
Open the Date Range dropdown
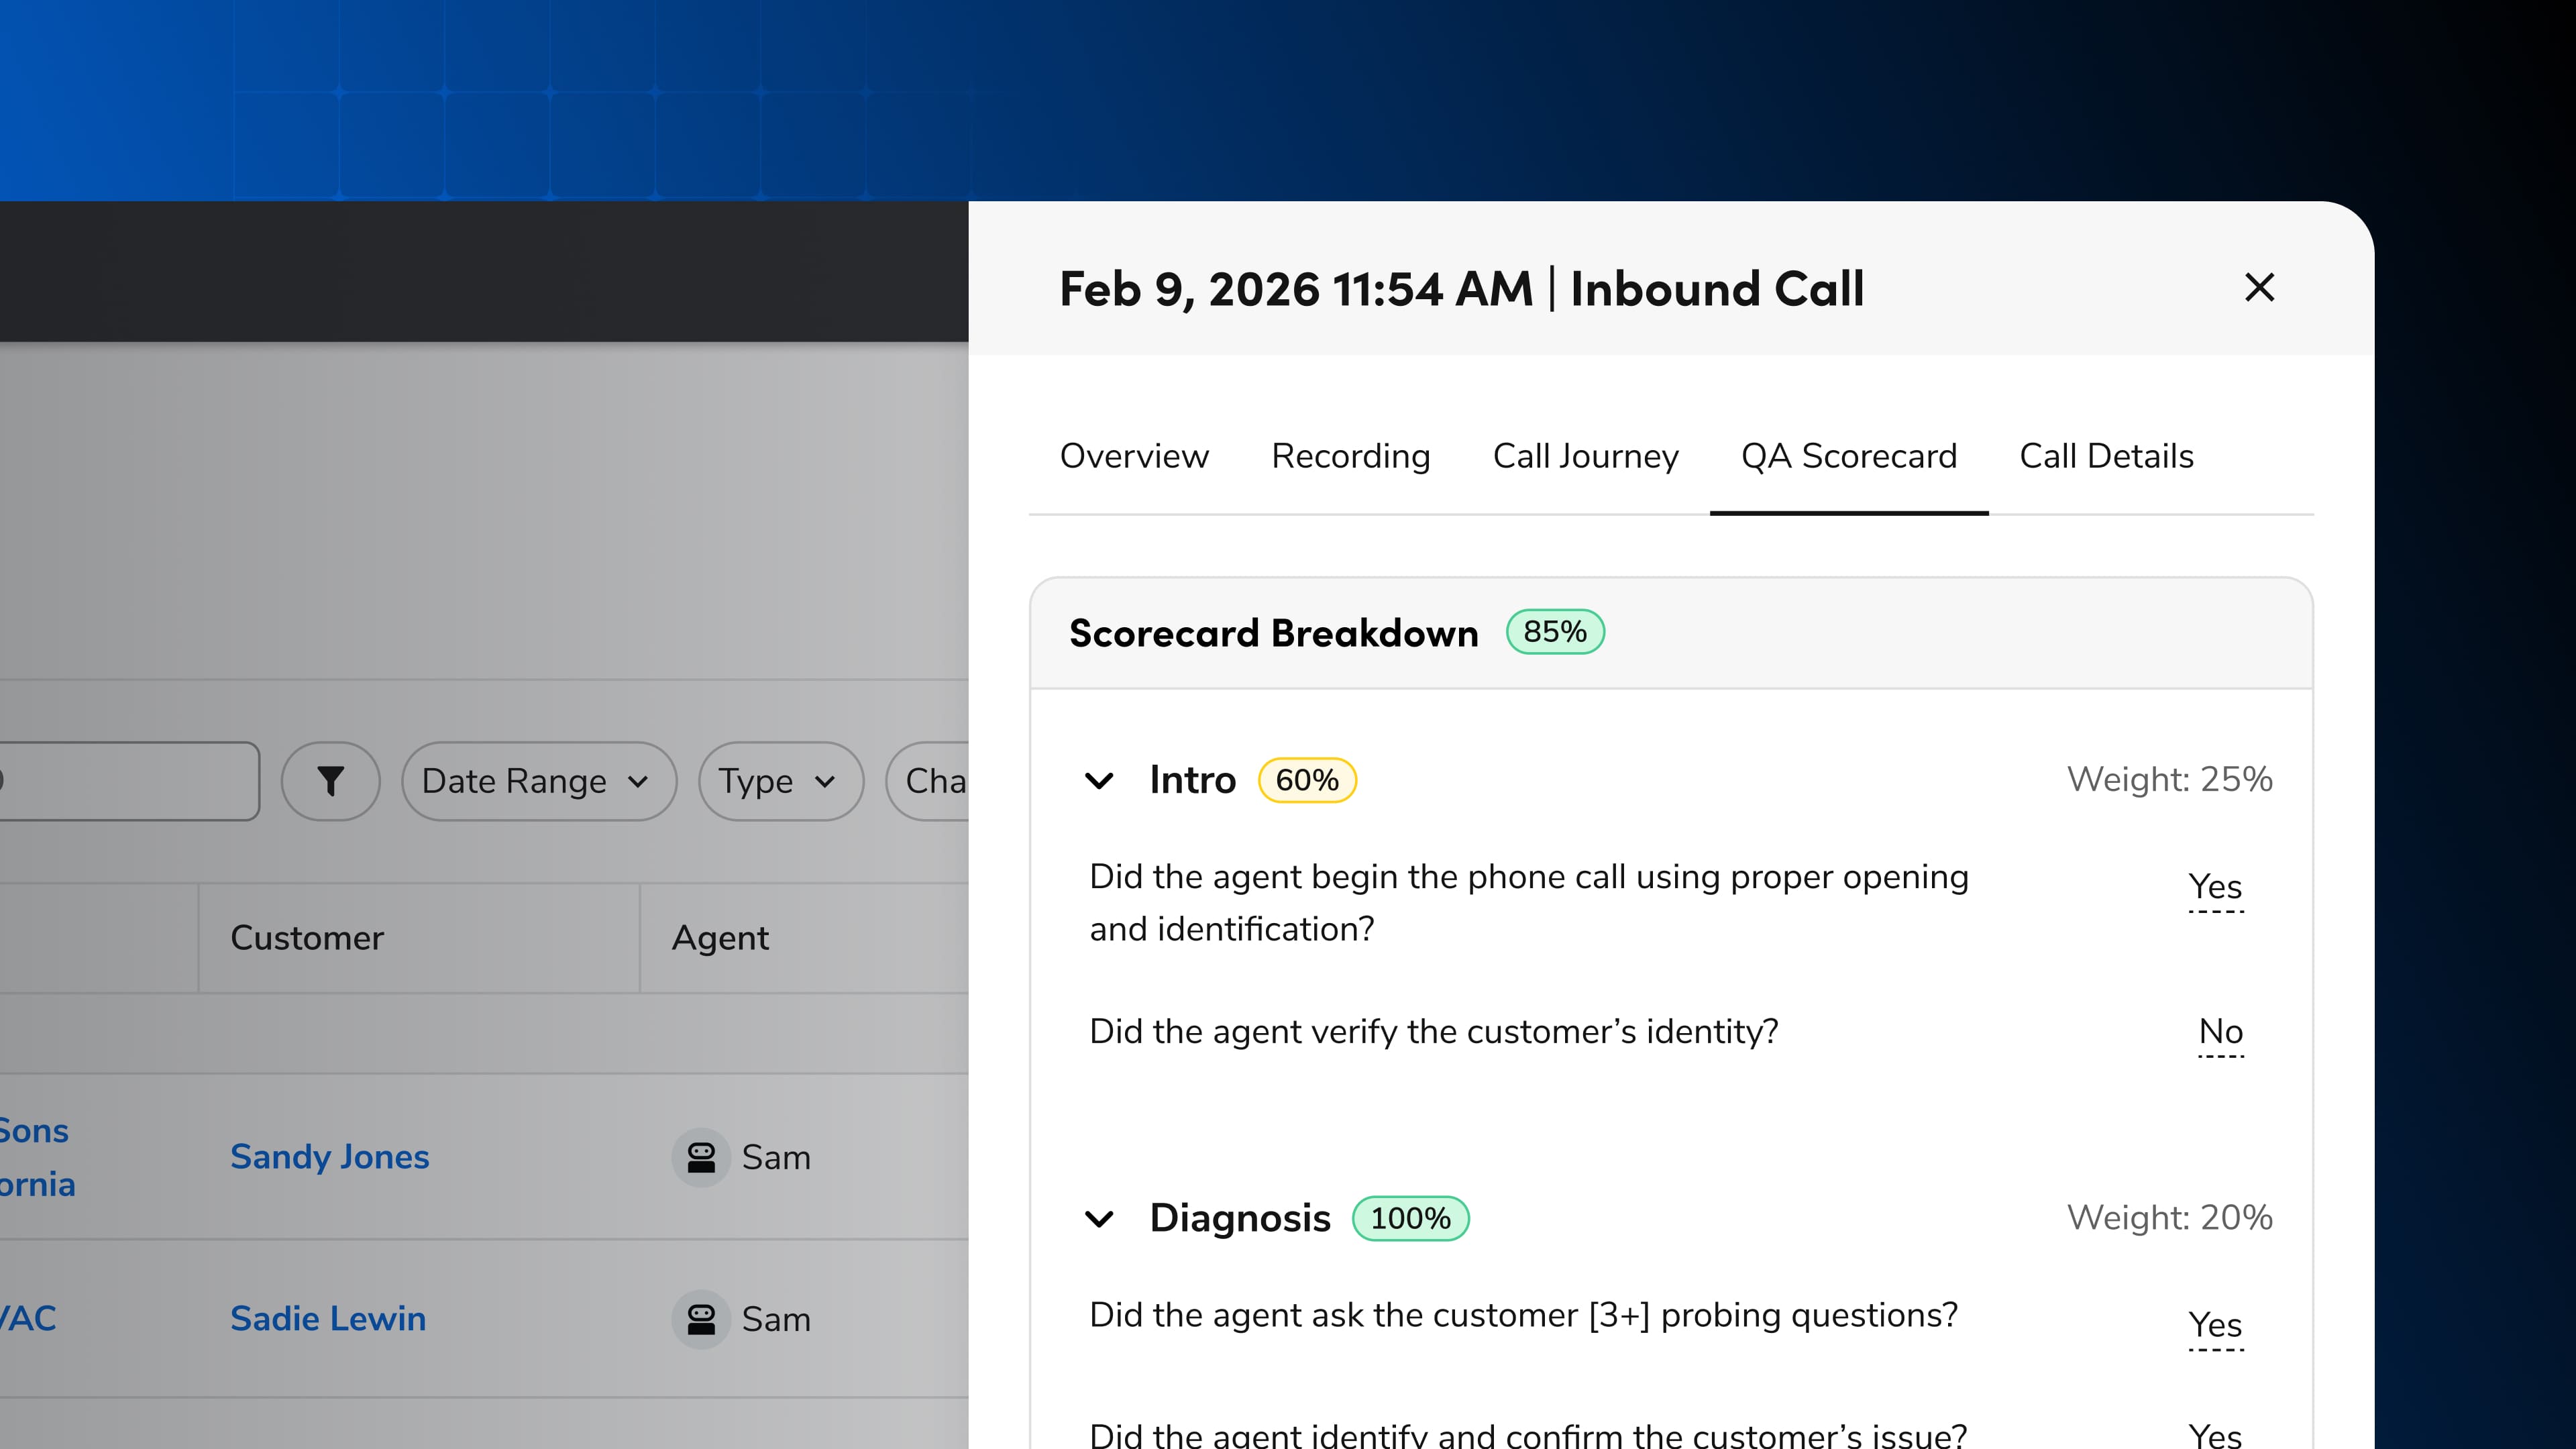(x=538, y=781)
